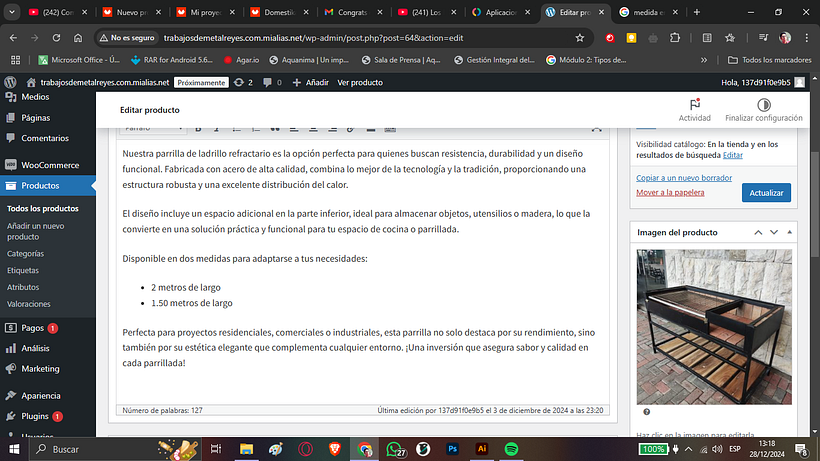Reload the current page

click(56, 38)
